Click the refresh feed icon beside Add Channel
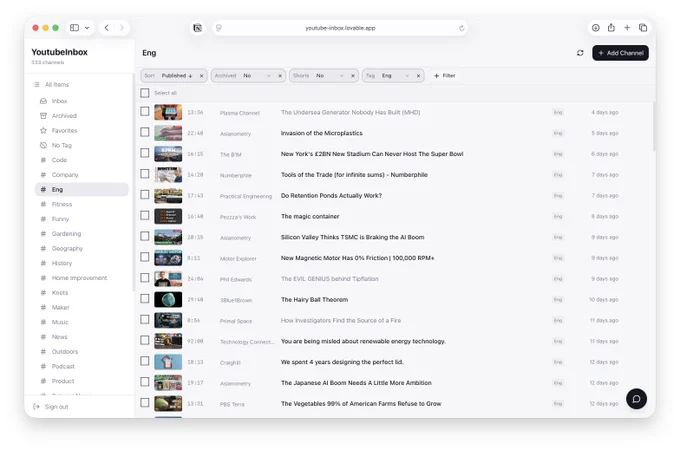 (x=580, y=53)
